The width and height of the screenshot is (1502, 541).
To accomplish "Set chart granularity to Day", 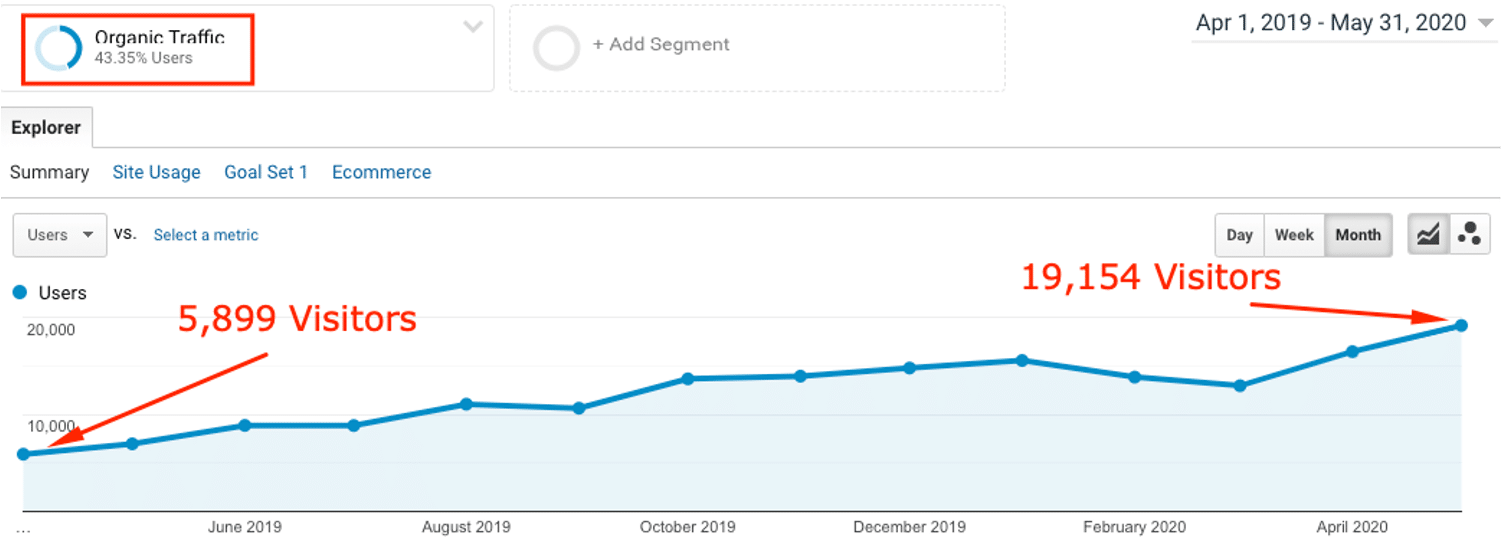I will 1239,235.
